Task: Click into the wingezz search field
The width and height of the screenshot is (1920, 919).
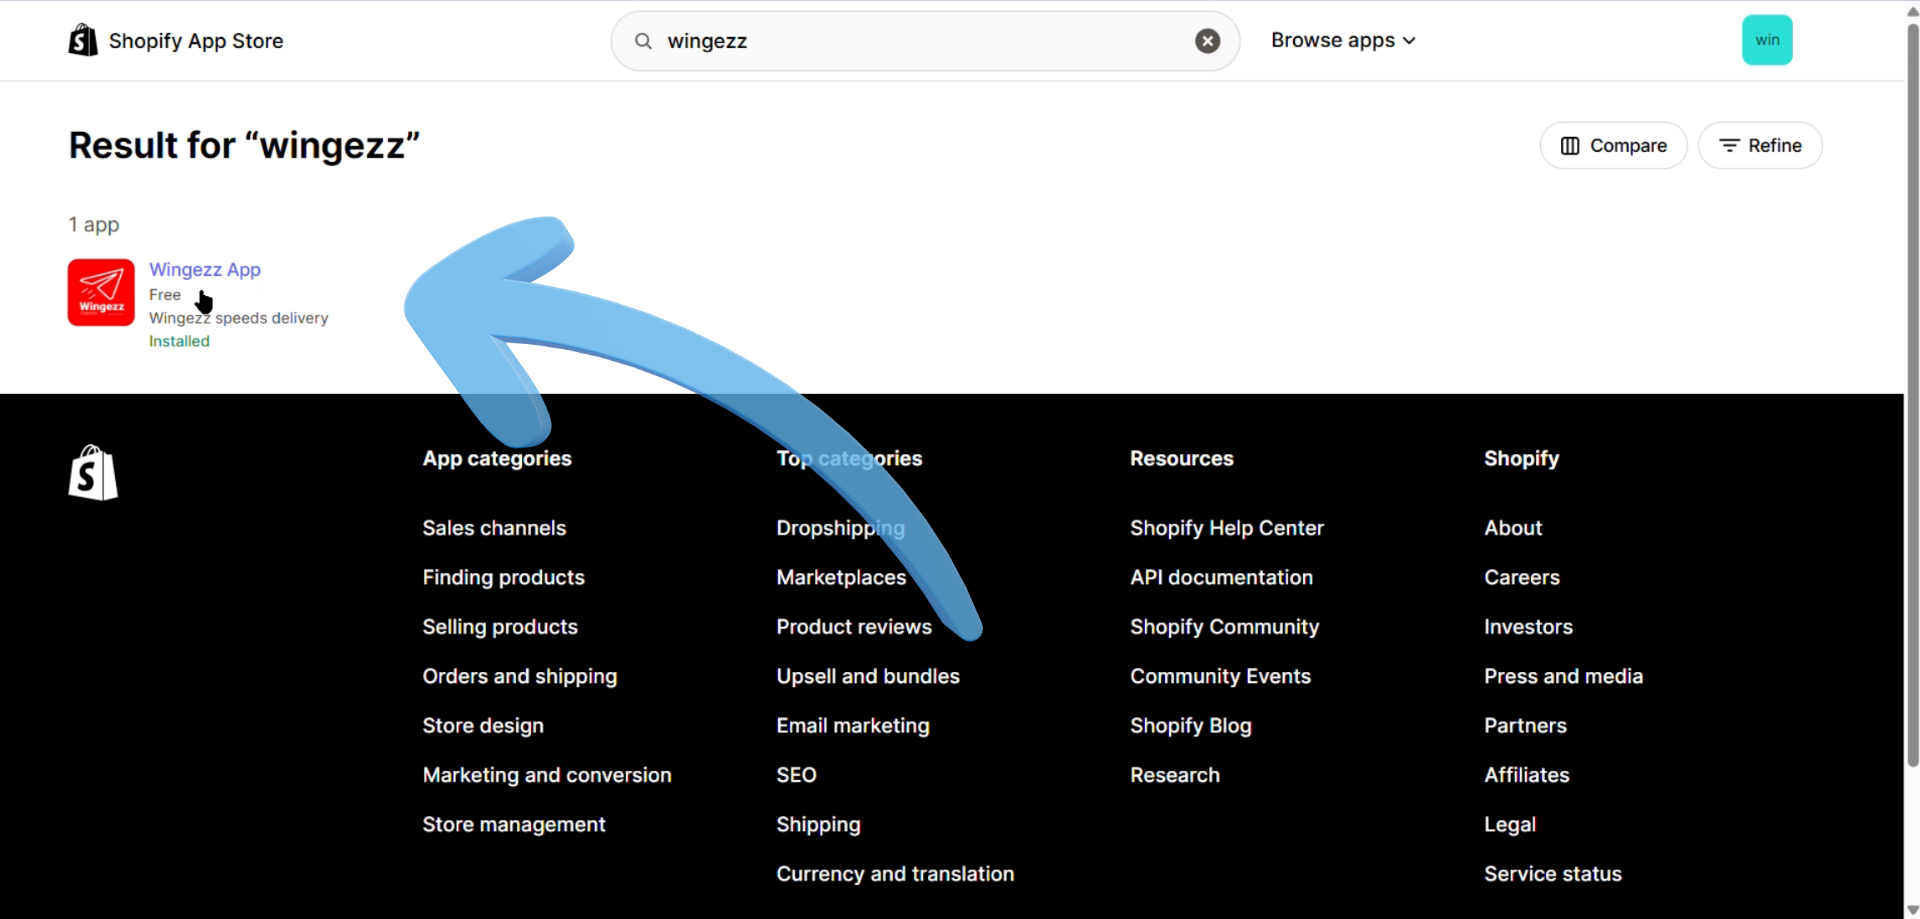Action: click(920, 41)
